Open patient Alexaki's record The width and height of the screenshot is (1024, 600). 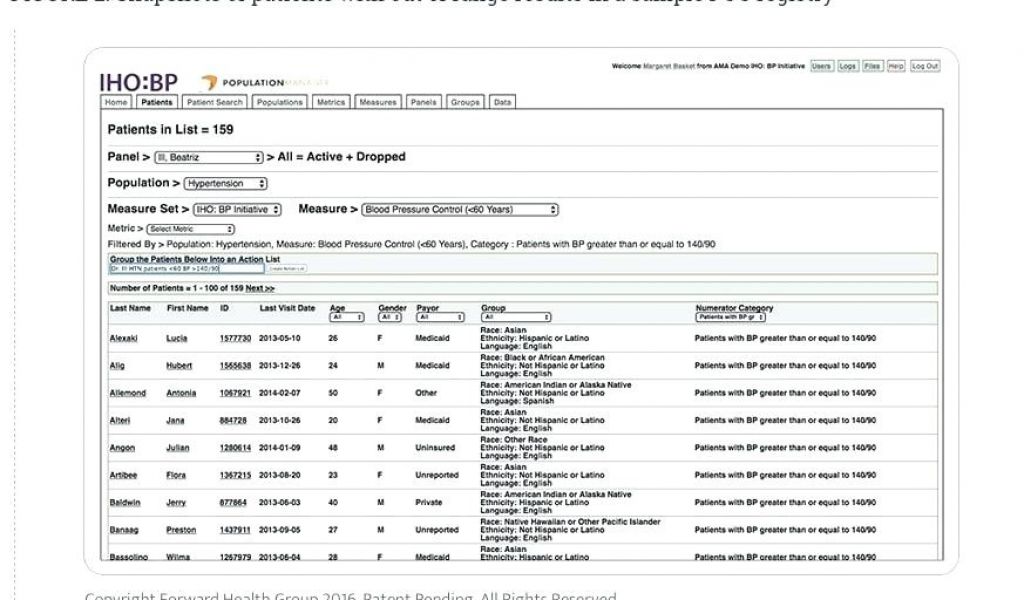[123, 338]
